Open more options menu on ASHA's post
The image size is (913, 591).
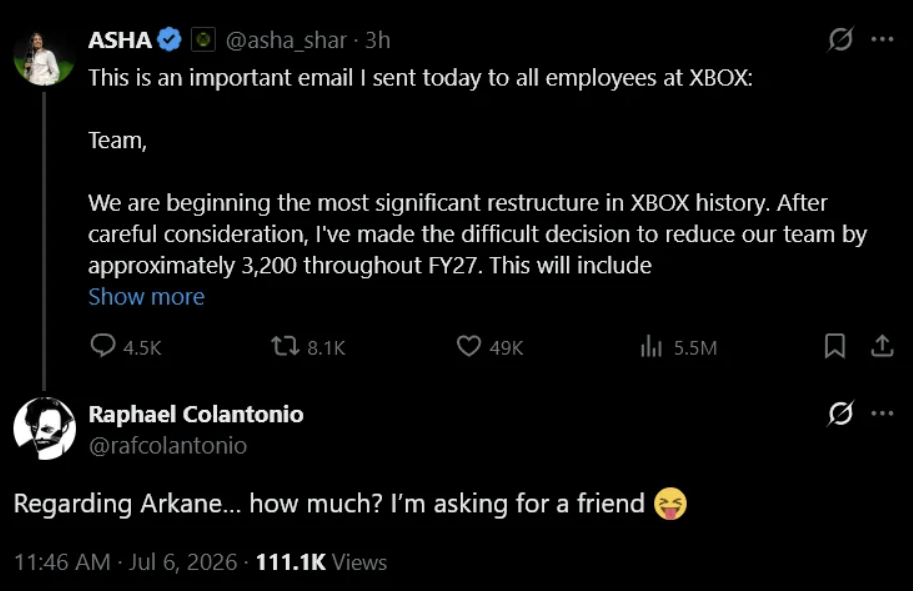click(x=882, y=40)
